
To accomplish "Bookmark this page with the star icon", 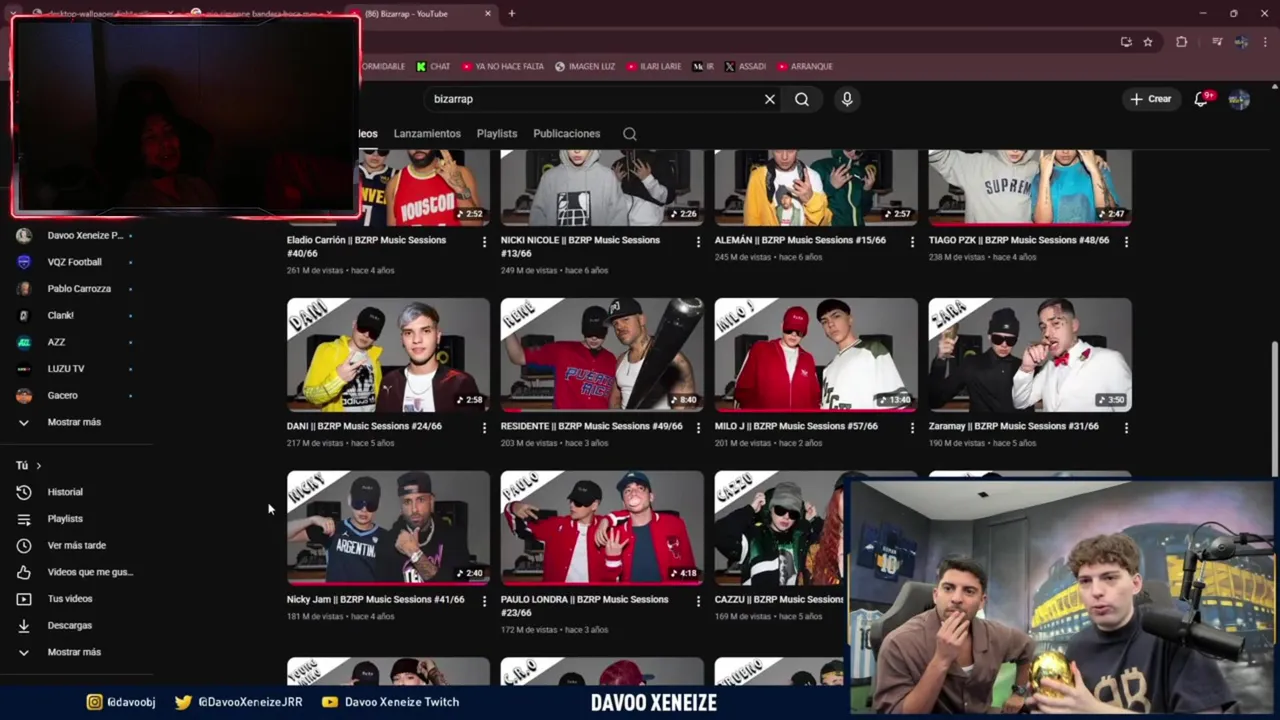I will [x=1148, y=42].
